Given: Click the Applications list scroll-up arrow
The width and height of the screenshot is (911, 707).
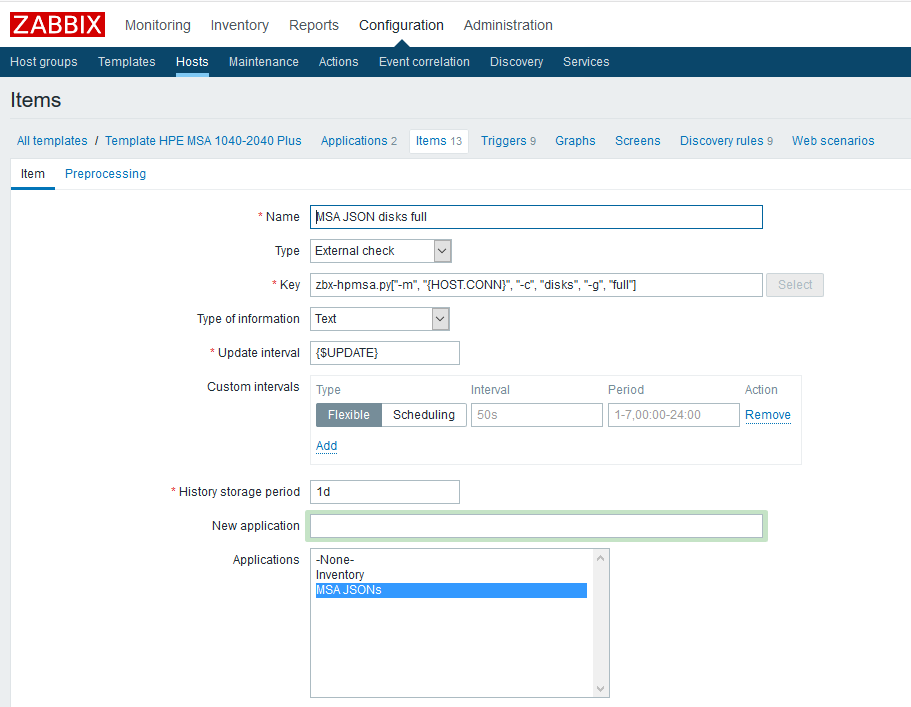Looking at the screenshot, I should (x=600, y=560).
